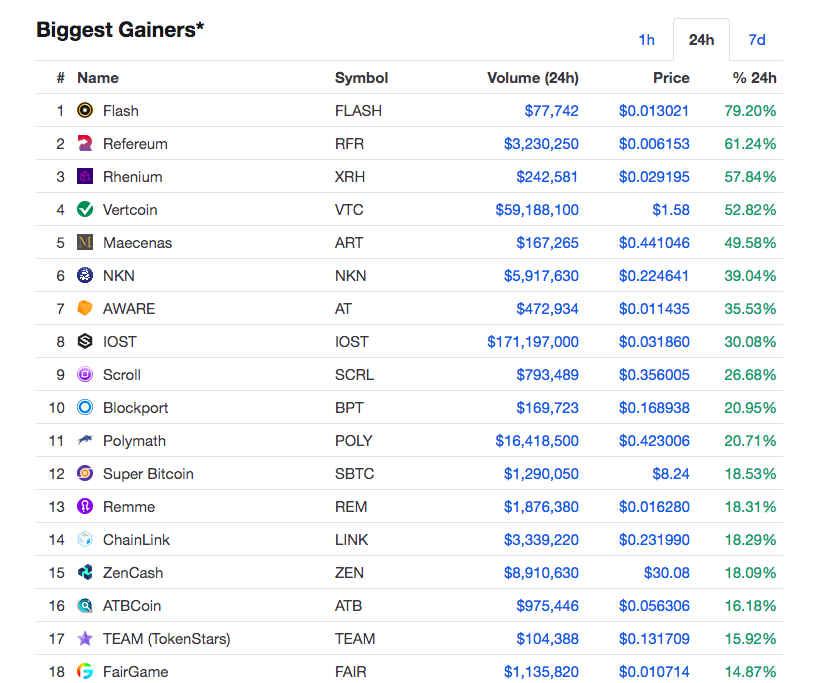
Task: Click the LINK symbol cell
Action: [351, 540]
